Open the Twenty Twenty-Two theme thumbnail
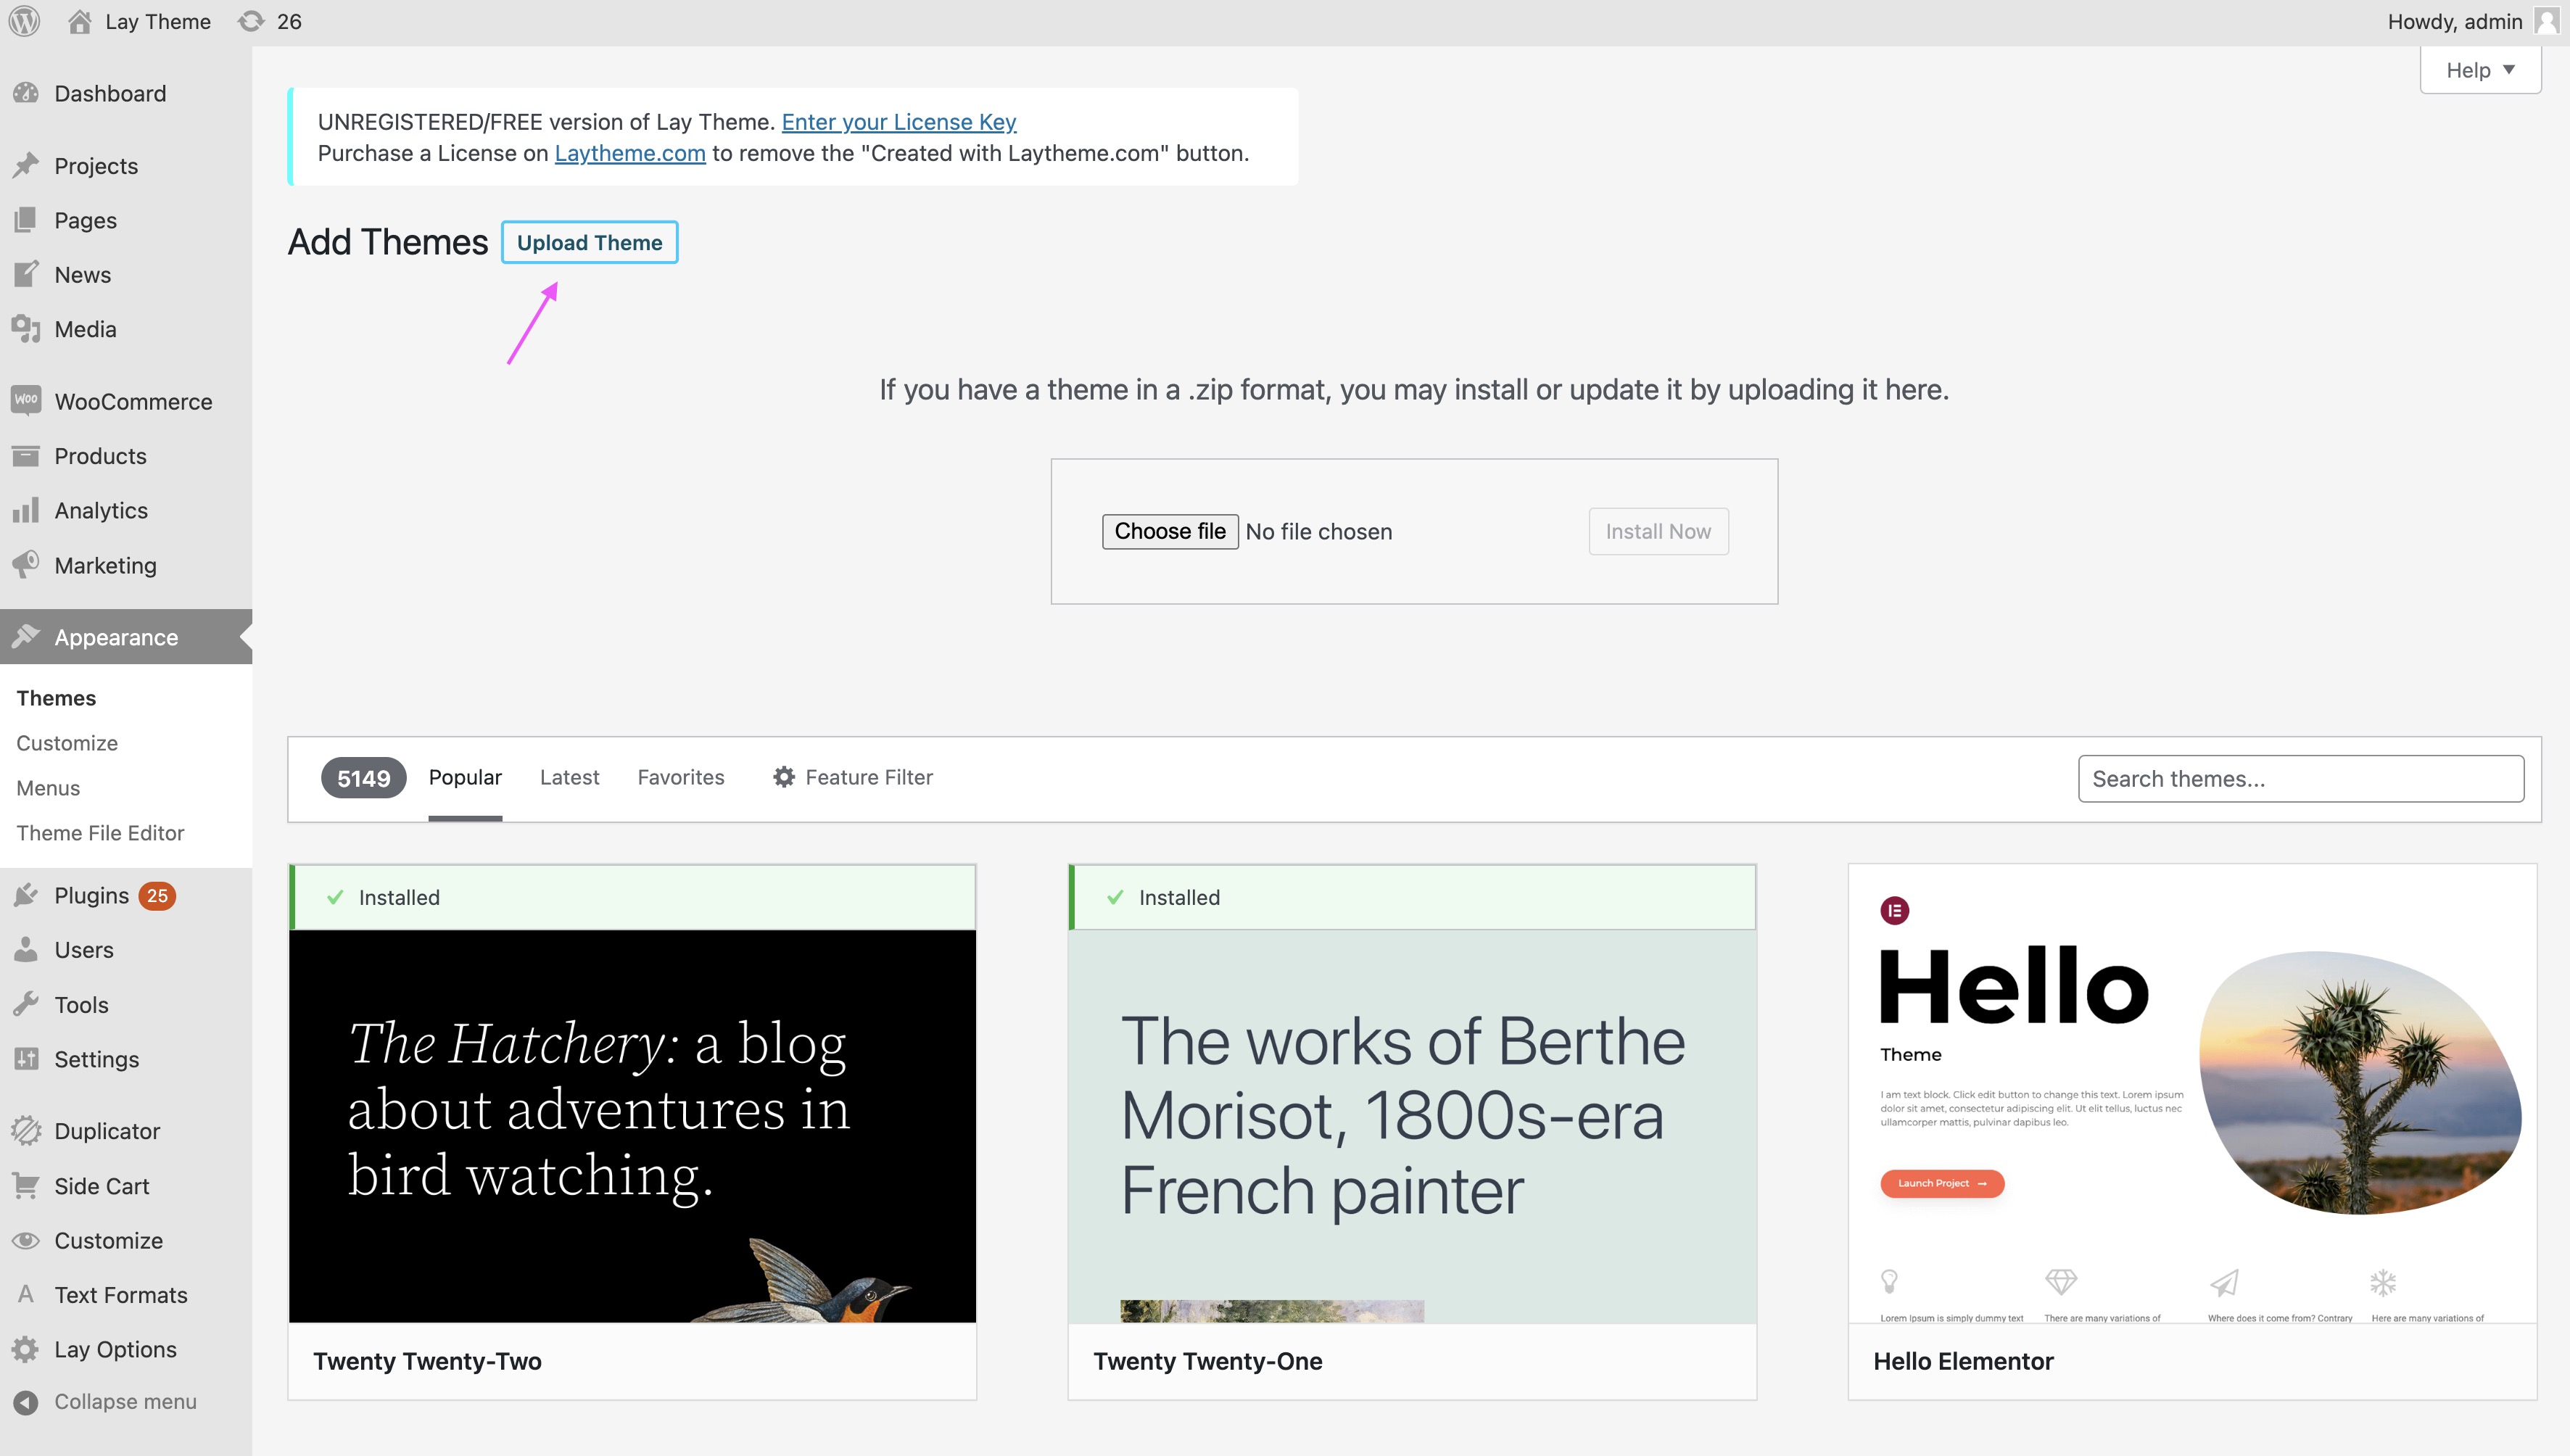The image size is (2570, 1456). pyautogui.click(x=632, y=1126)
